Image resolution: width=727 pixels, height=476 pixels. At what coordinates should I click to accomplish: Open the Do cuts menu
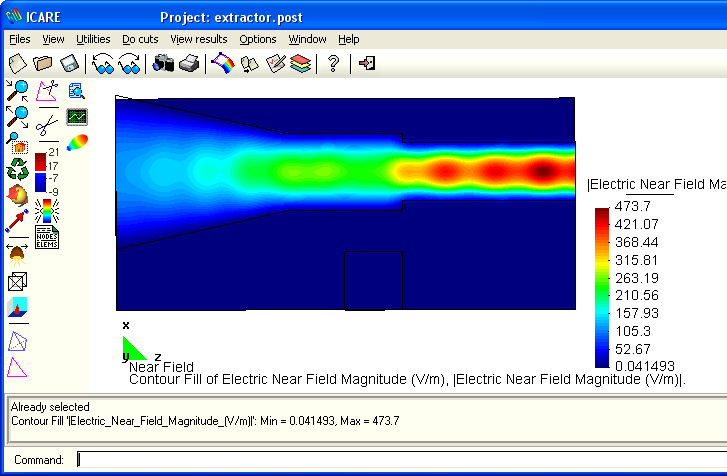140,39
